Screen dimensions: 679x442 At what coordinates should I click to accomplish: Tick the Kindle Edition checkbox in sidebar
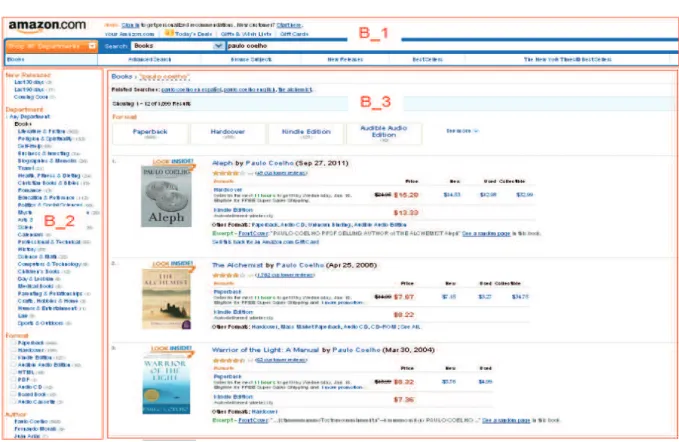pyautogui.click(x=14, y=357)
